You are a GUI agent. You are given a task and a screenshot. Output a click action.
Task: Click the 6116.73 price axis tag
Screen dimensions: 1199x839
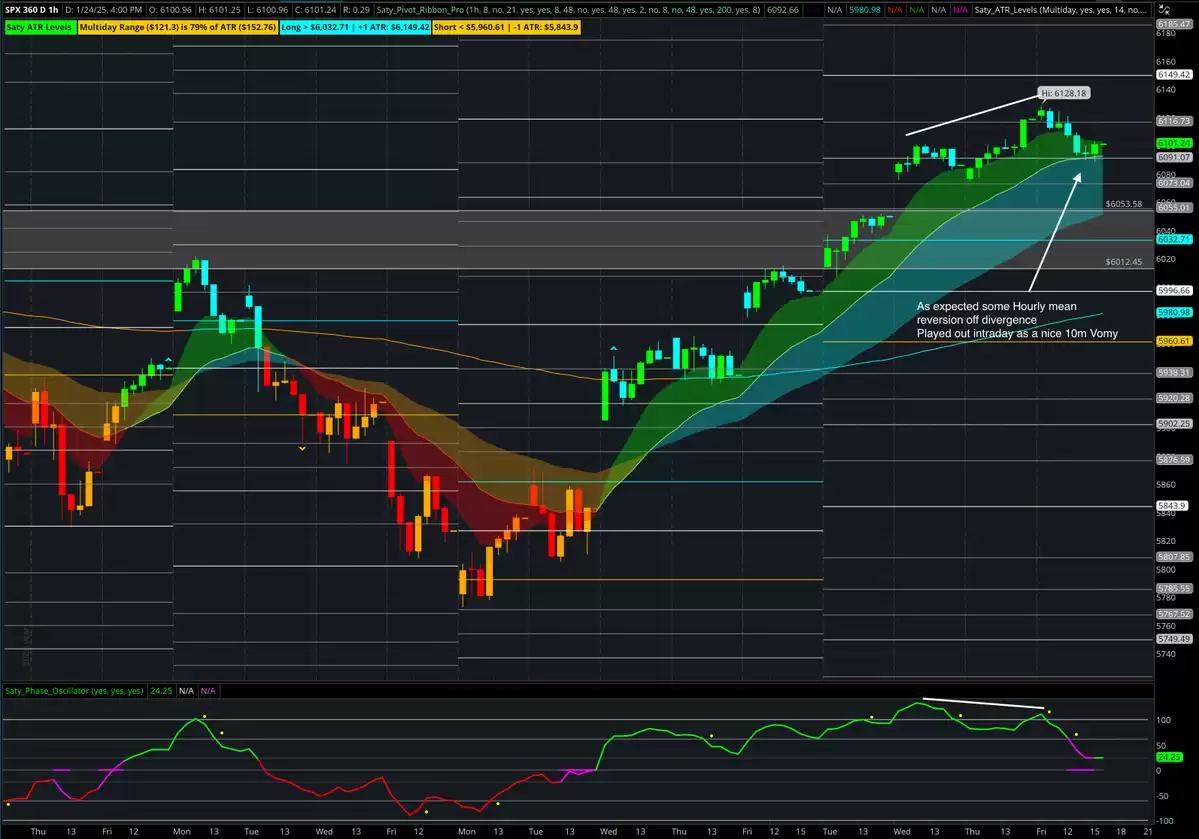click(x=1174, y=121)
